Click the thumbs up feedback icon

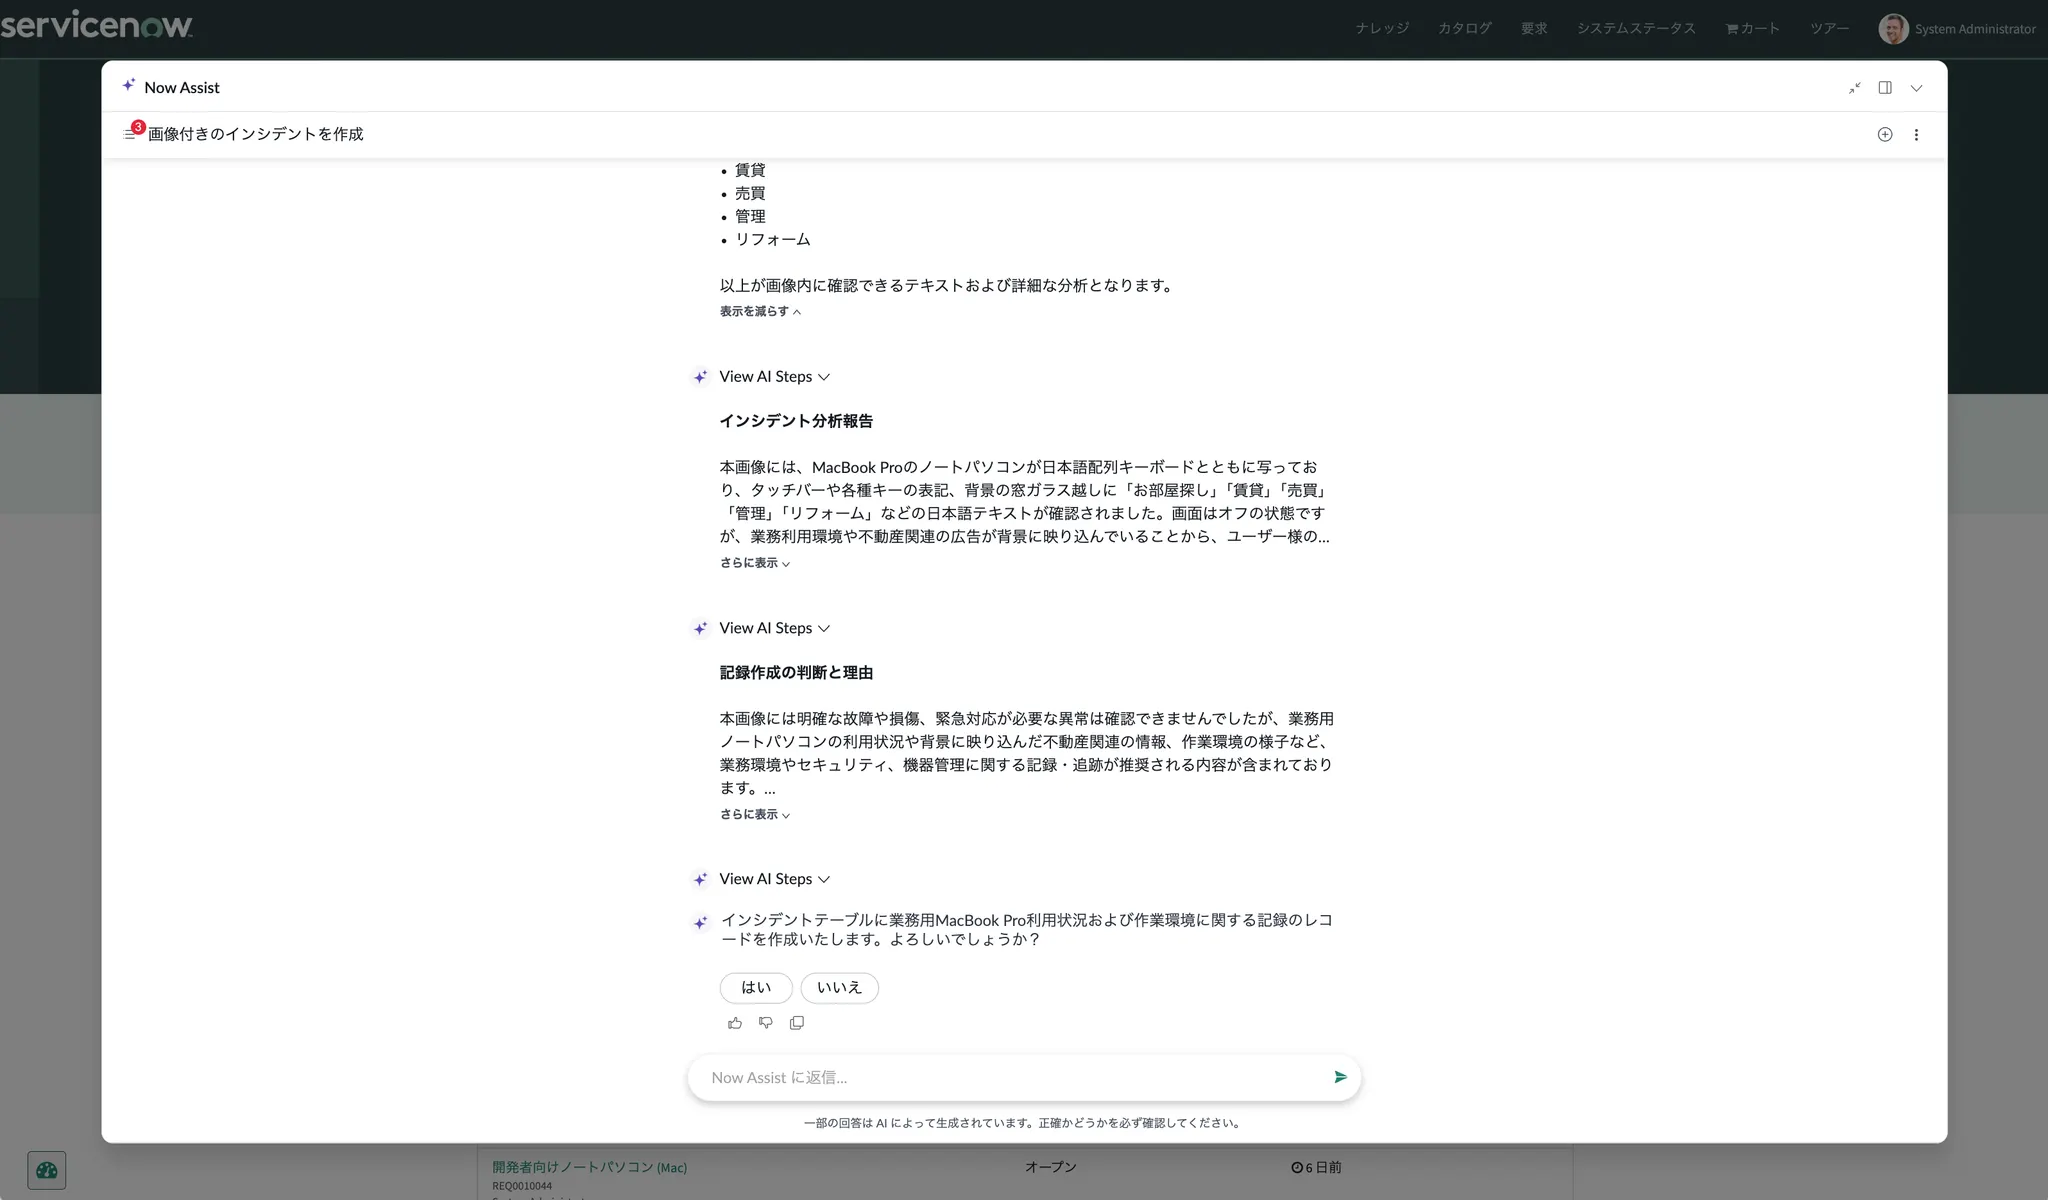735,1023
